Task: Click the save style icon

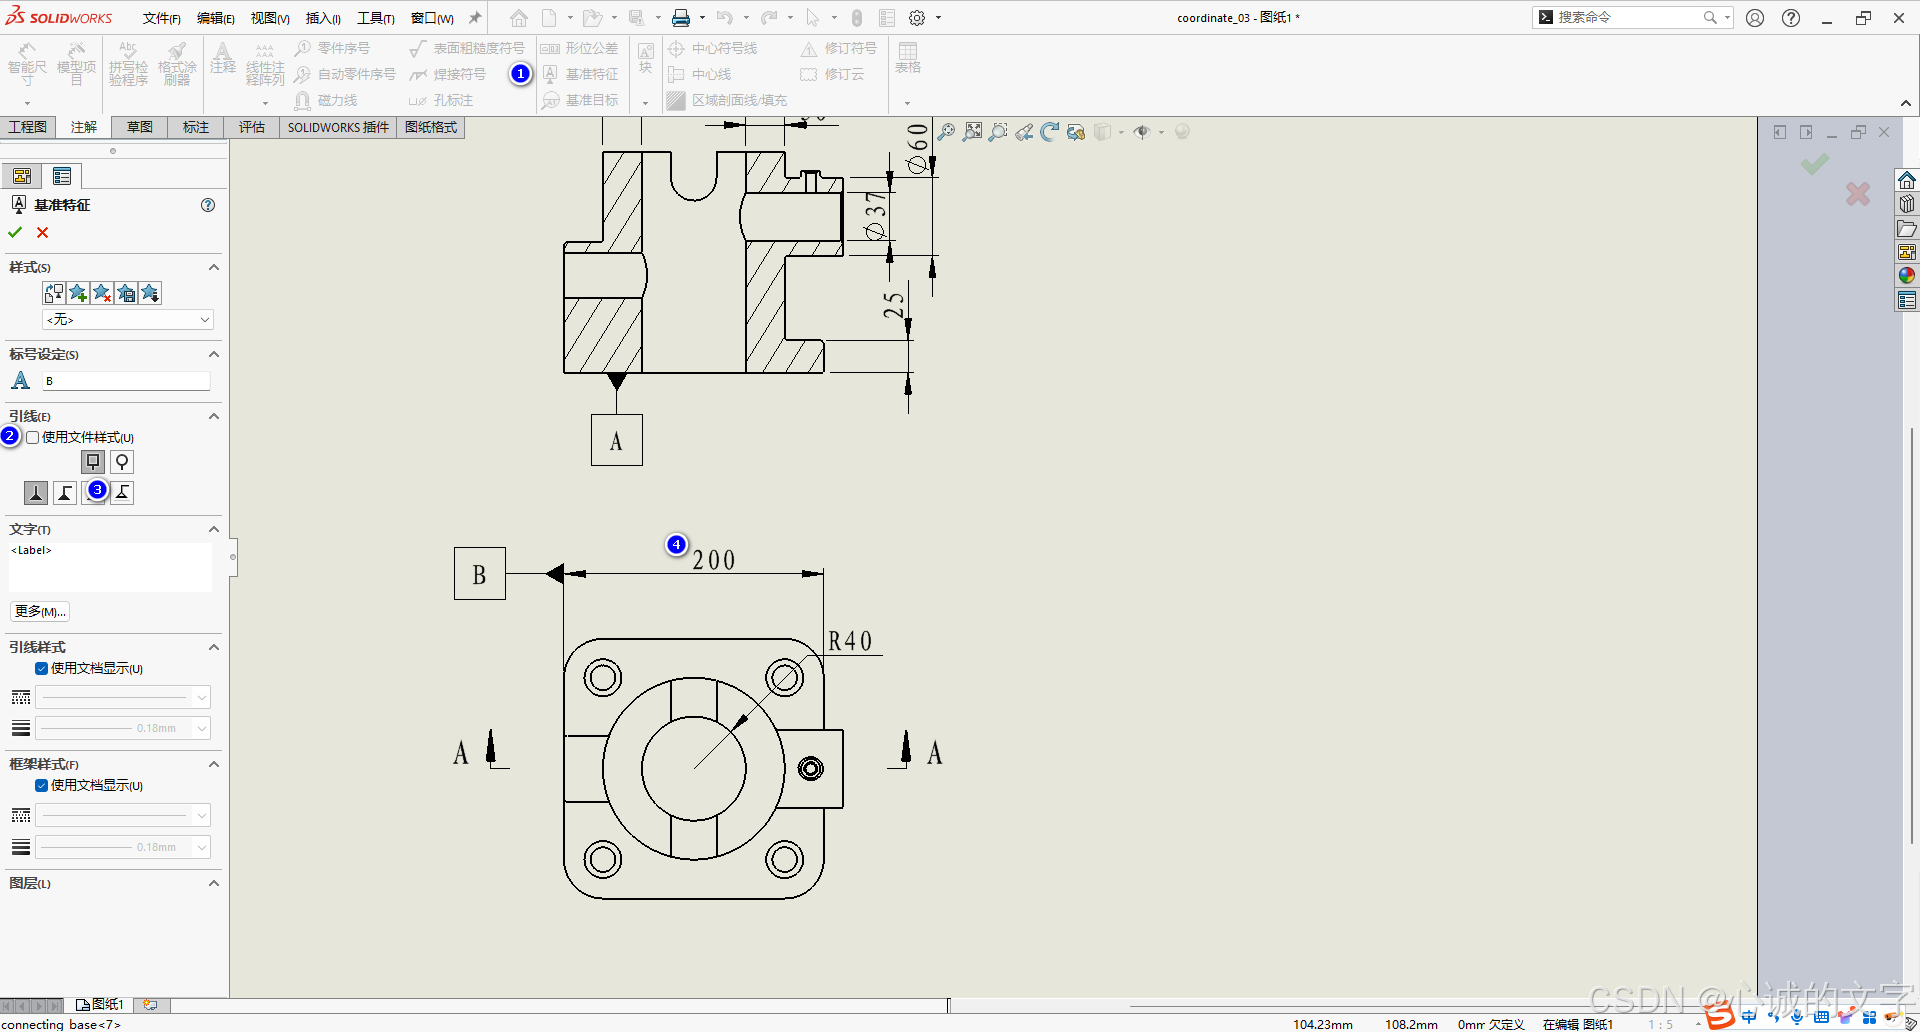Action: pos(126,293)
